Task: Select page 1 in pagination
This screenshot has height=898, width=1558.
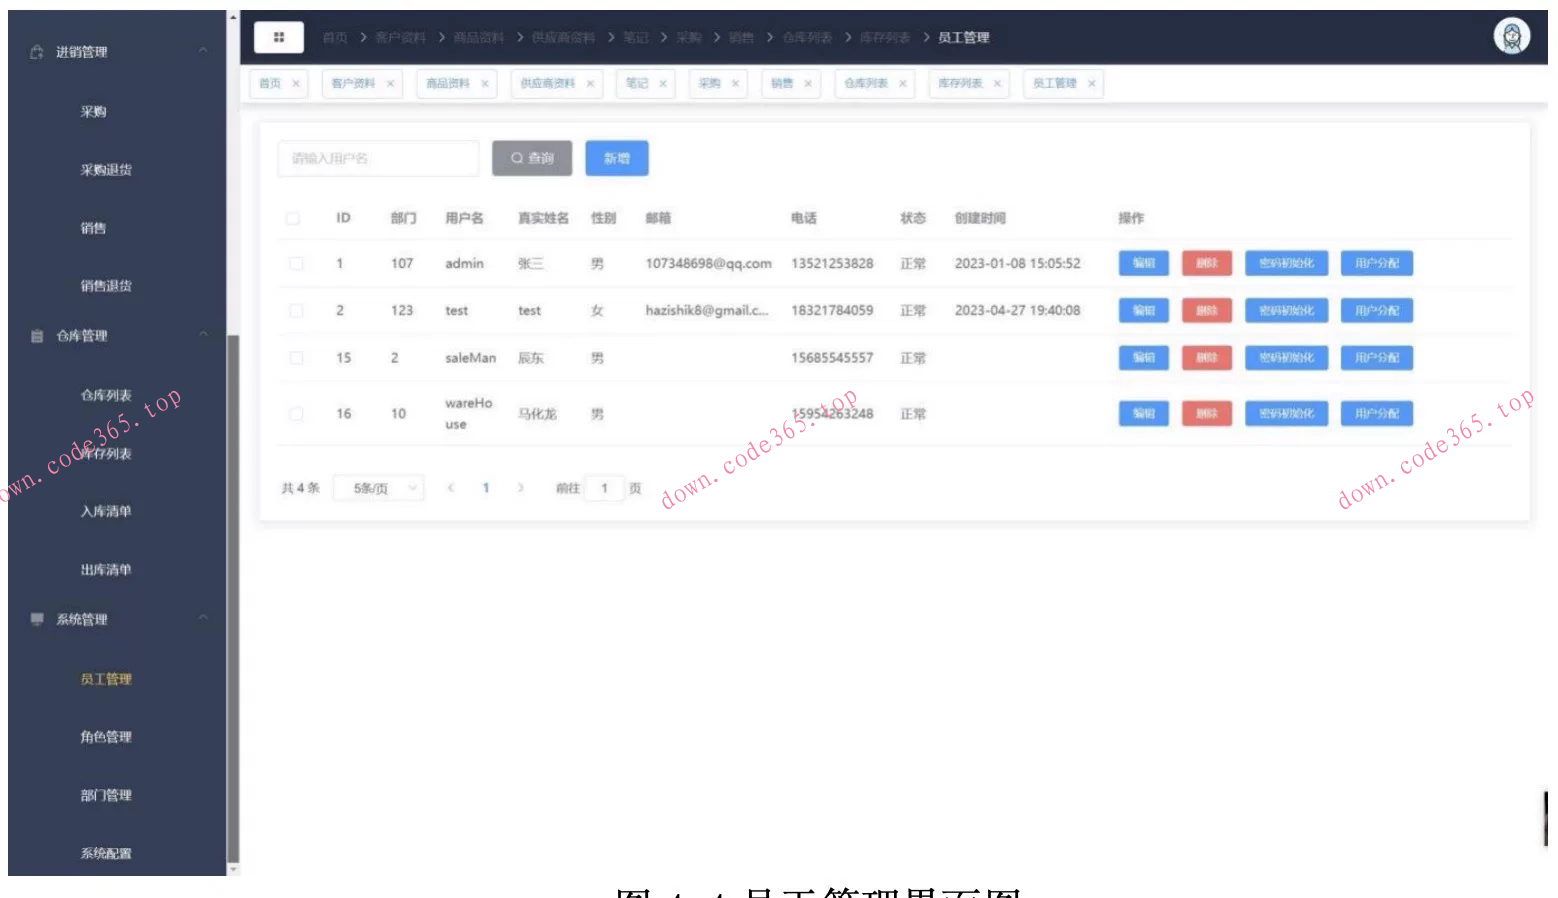Action: 486,488
